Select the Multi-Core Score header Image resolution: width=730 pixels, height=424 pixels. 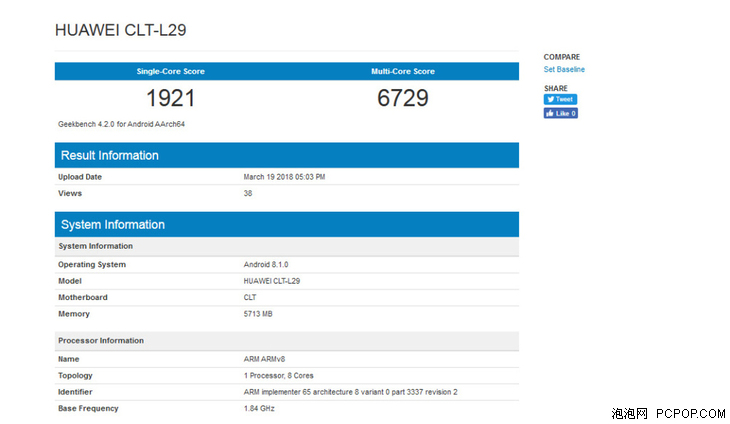point(403,71)
